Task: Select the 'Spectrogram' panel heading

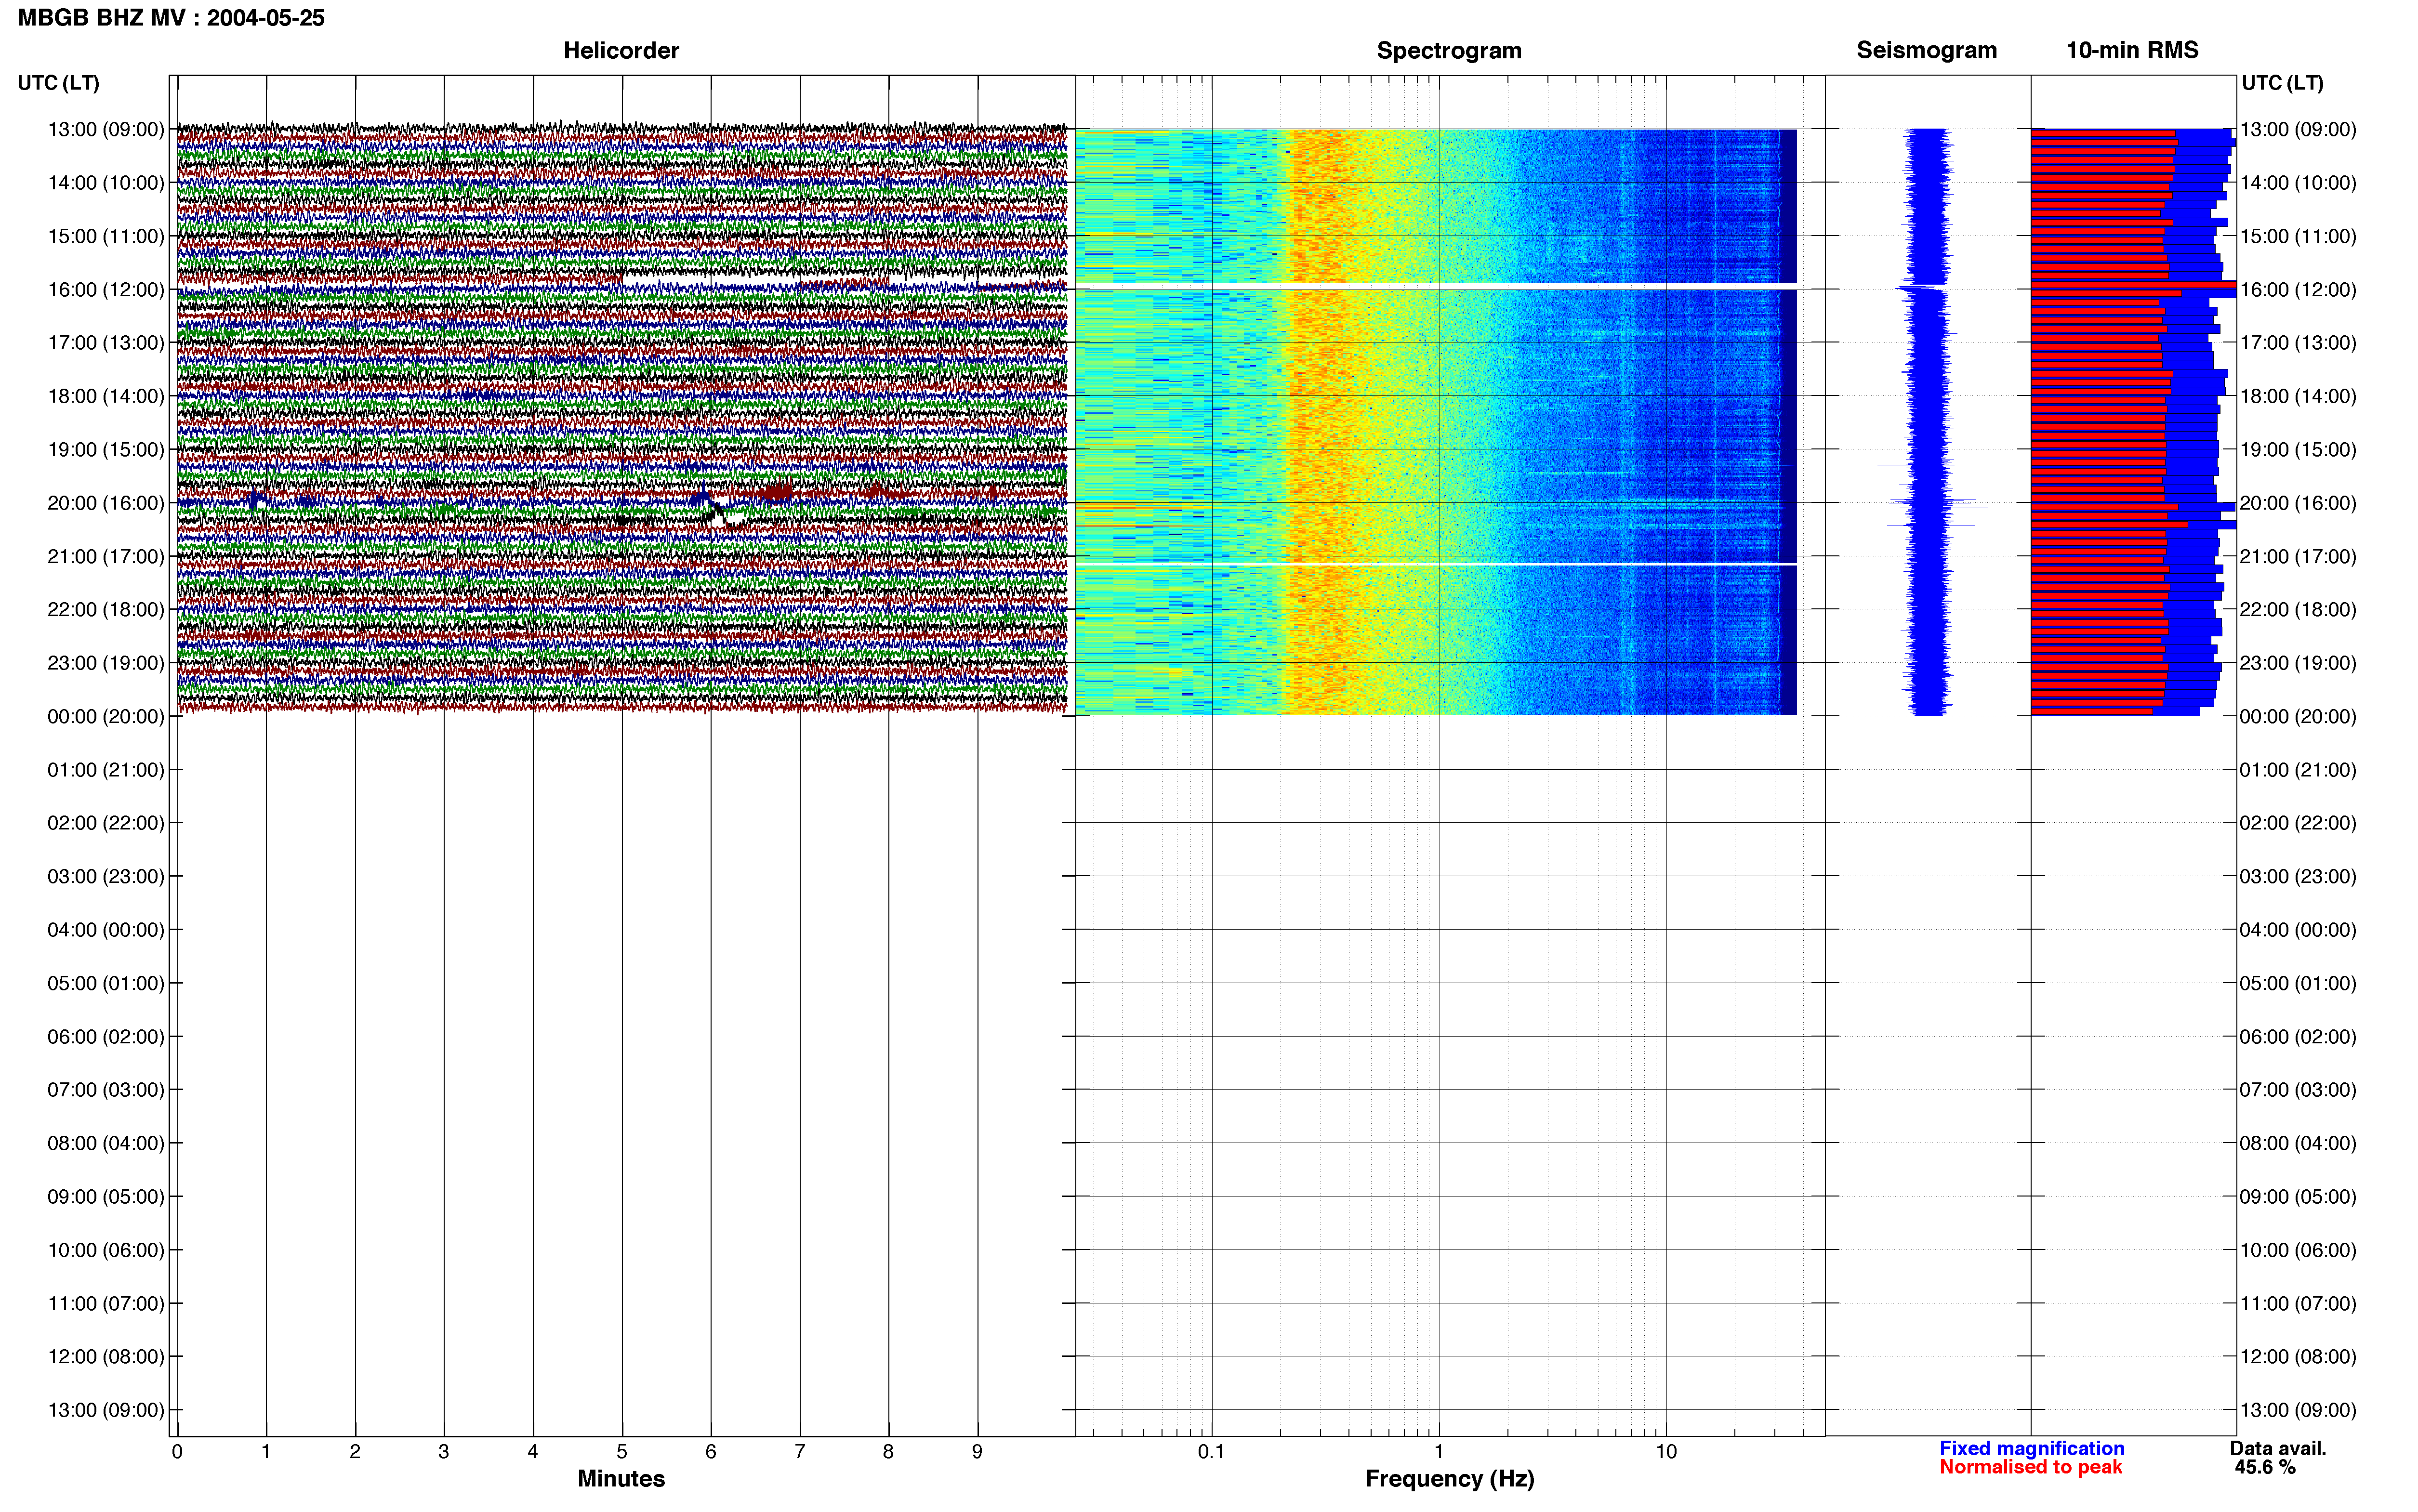Action: pyautogui.click(x=1449, y=50)
